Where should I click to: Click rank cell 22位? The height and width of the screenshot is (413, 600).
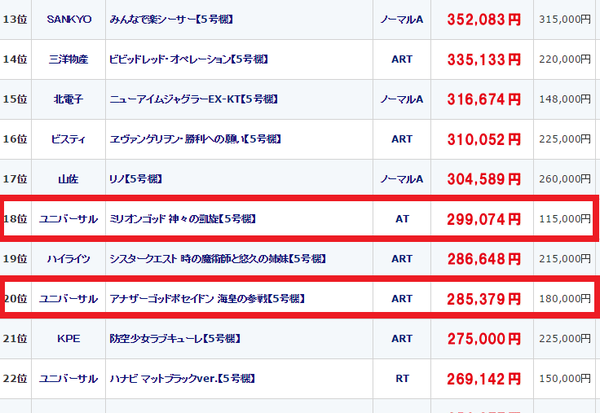(x=15, y=378)
